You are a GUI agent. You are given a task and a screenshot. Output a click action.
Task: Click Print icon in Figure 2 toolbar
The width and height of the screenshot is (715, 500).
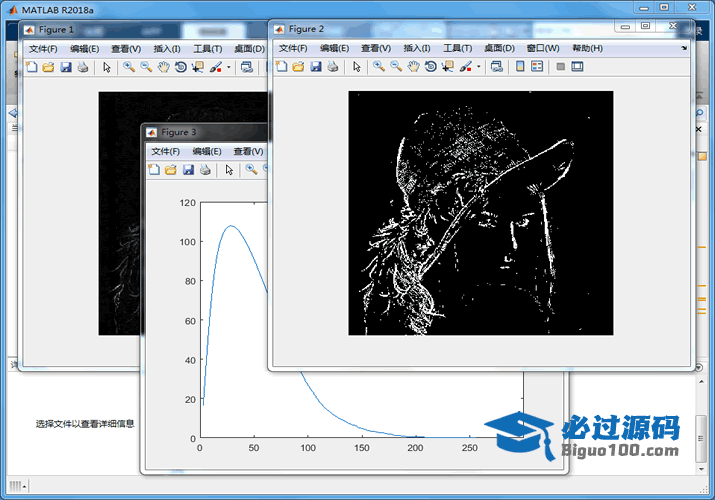333,67
